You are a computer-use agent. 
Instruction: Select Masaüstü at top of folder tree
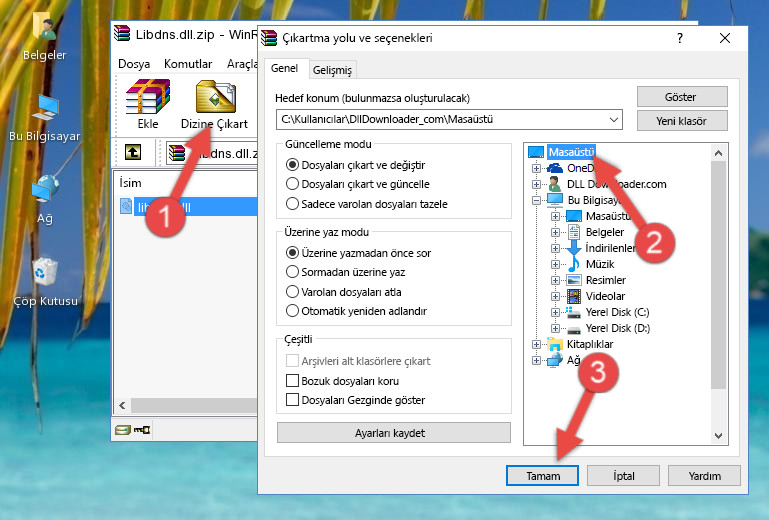point(571,152)
